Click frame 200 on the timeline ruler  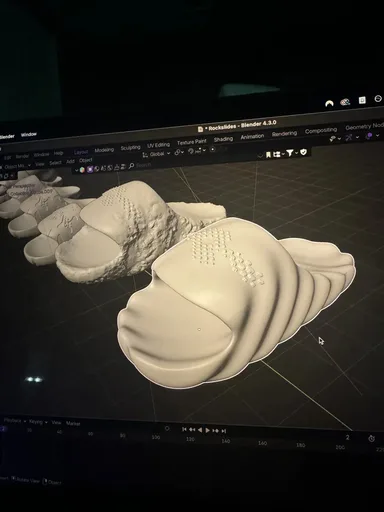click(x=340, y=447)
